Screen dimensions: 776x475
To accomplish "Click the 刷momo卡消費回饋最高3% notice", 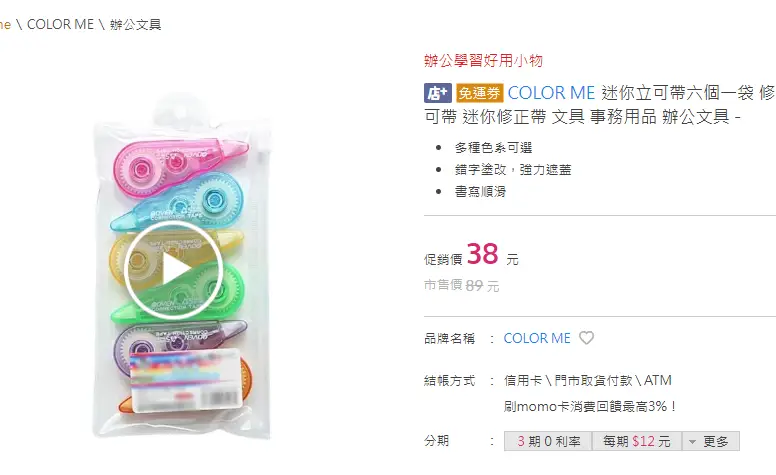I will point(590,406).
